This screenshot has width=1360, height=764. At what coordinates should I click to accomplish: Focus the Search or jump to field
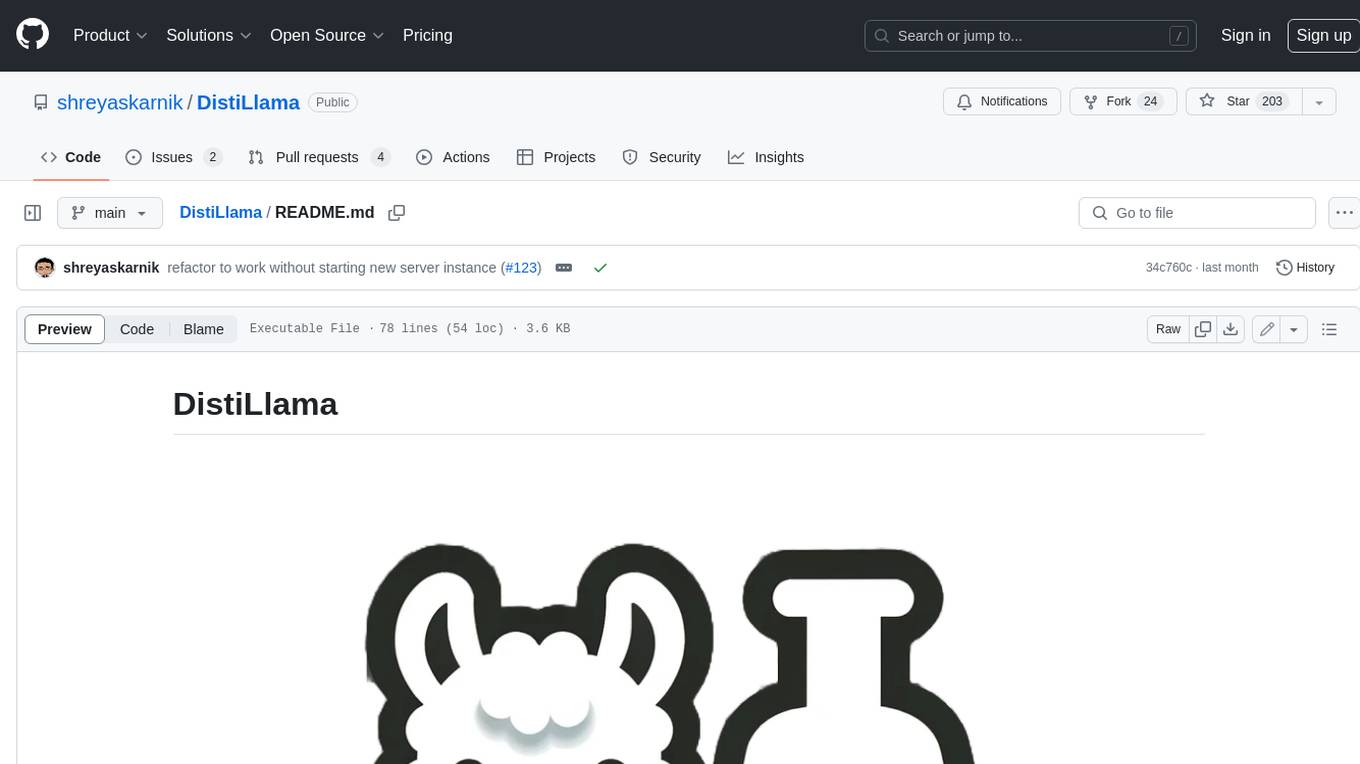click(x=1032, y=36)
